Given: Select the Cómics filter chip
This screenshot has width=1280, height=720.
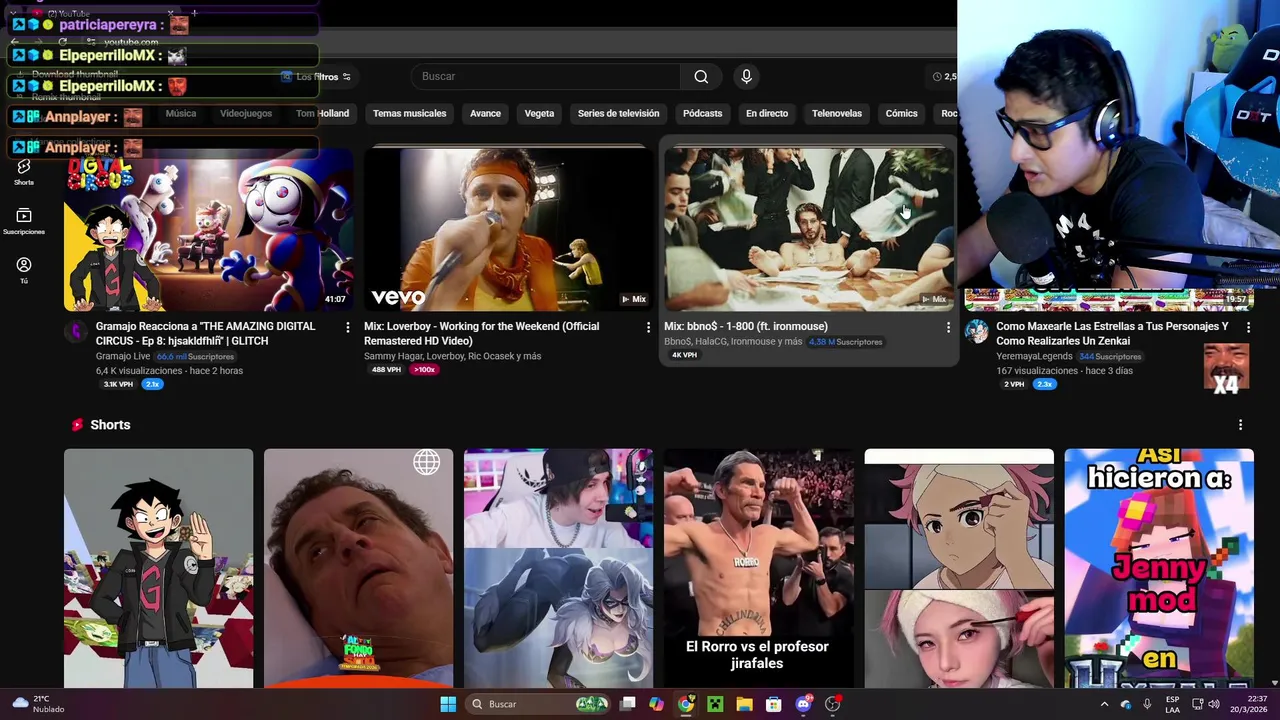Looking at the screenshot, I should tap(901, 113).
